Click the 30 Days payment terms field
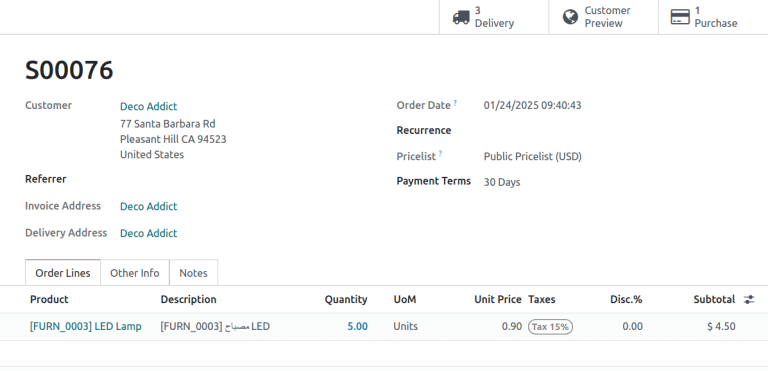Image resolution: width=768 pixels, height=371 pixels. pyautogui.click(x=502, y=182)
